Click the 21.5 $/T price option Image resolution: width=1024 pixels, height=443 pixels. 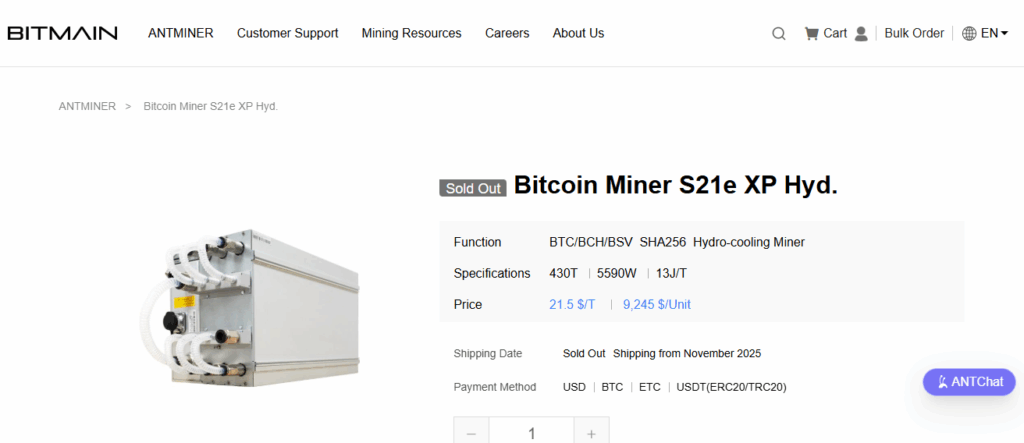click(x=572, y=304)
